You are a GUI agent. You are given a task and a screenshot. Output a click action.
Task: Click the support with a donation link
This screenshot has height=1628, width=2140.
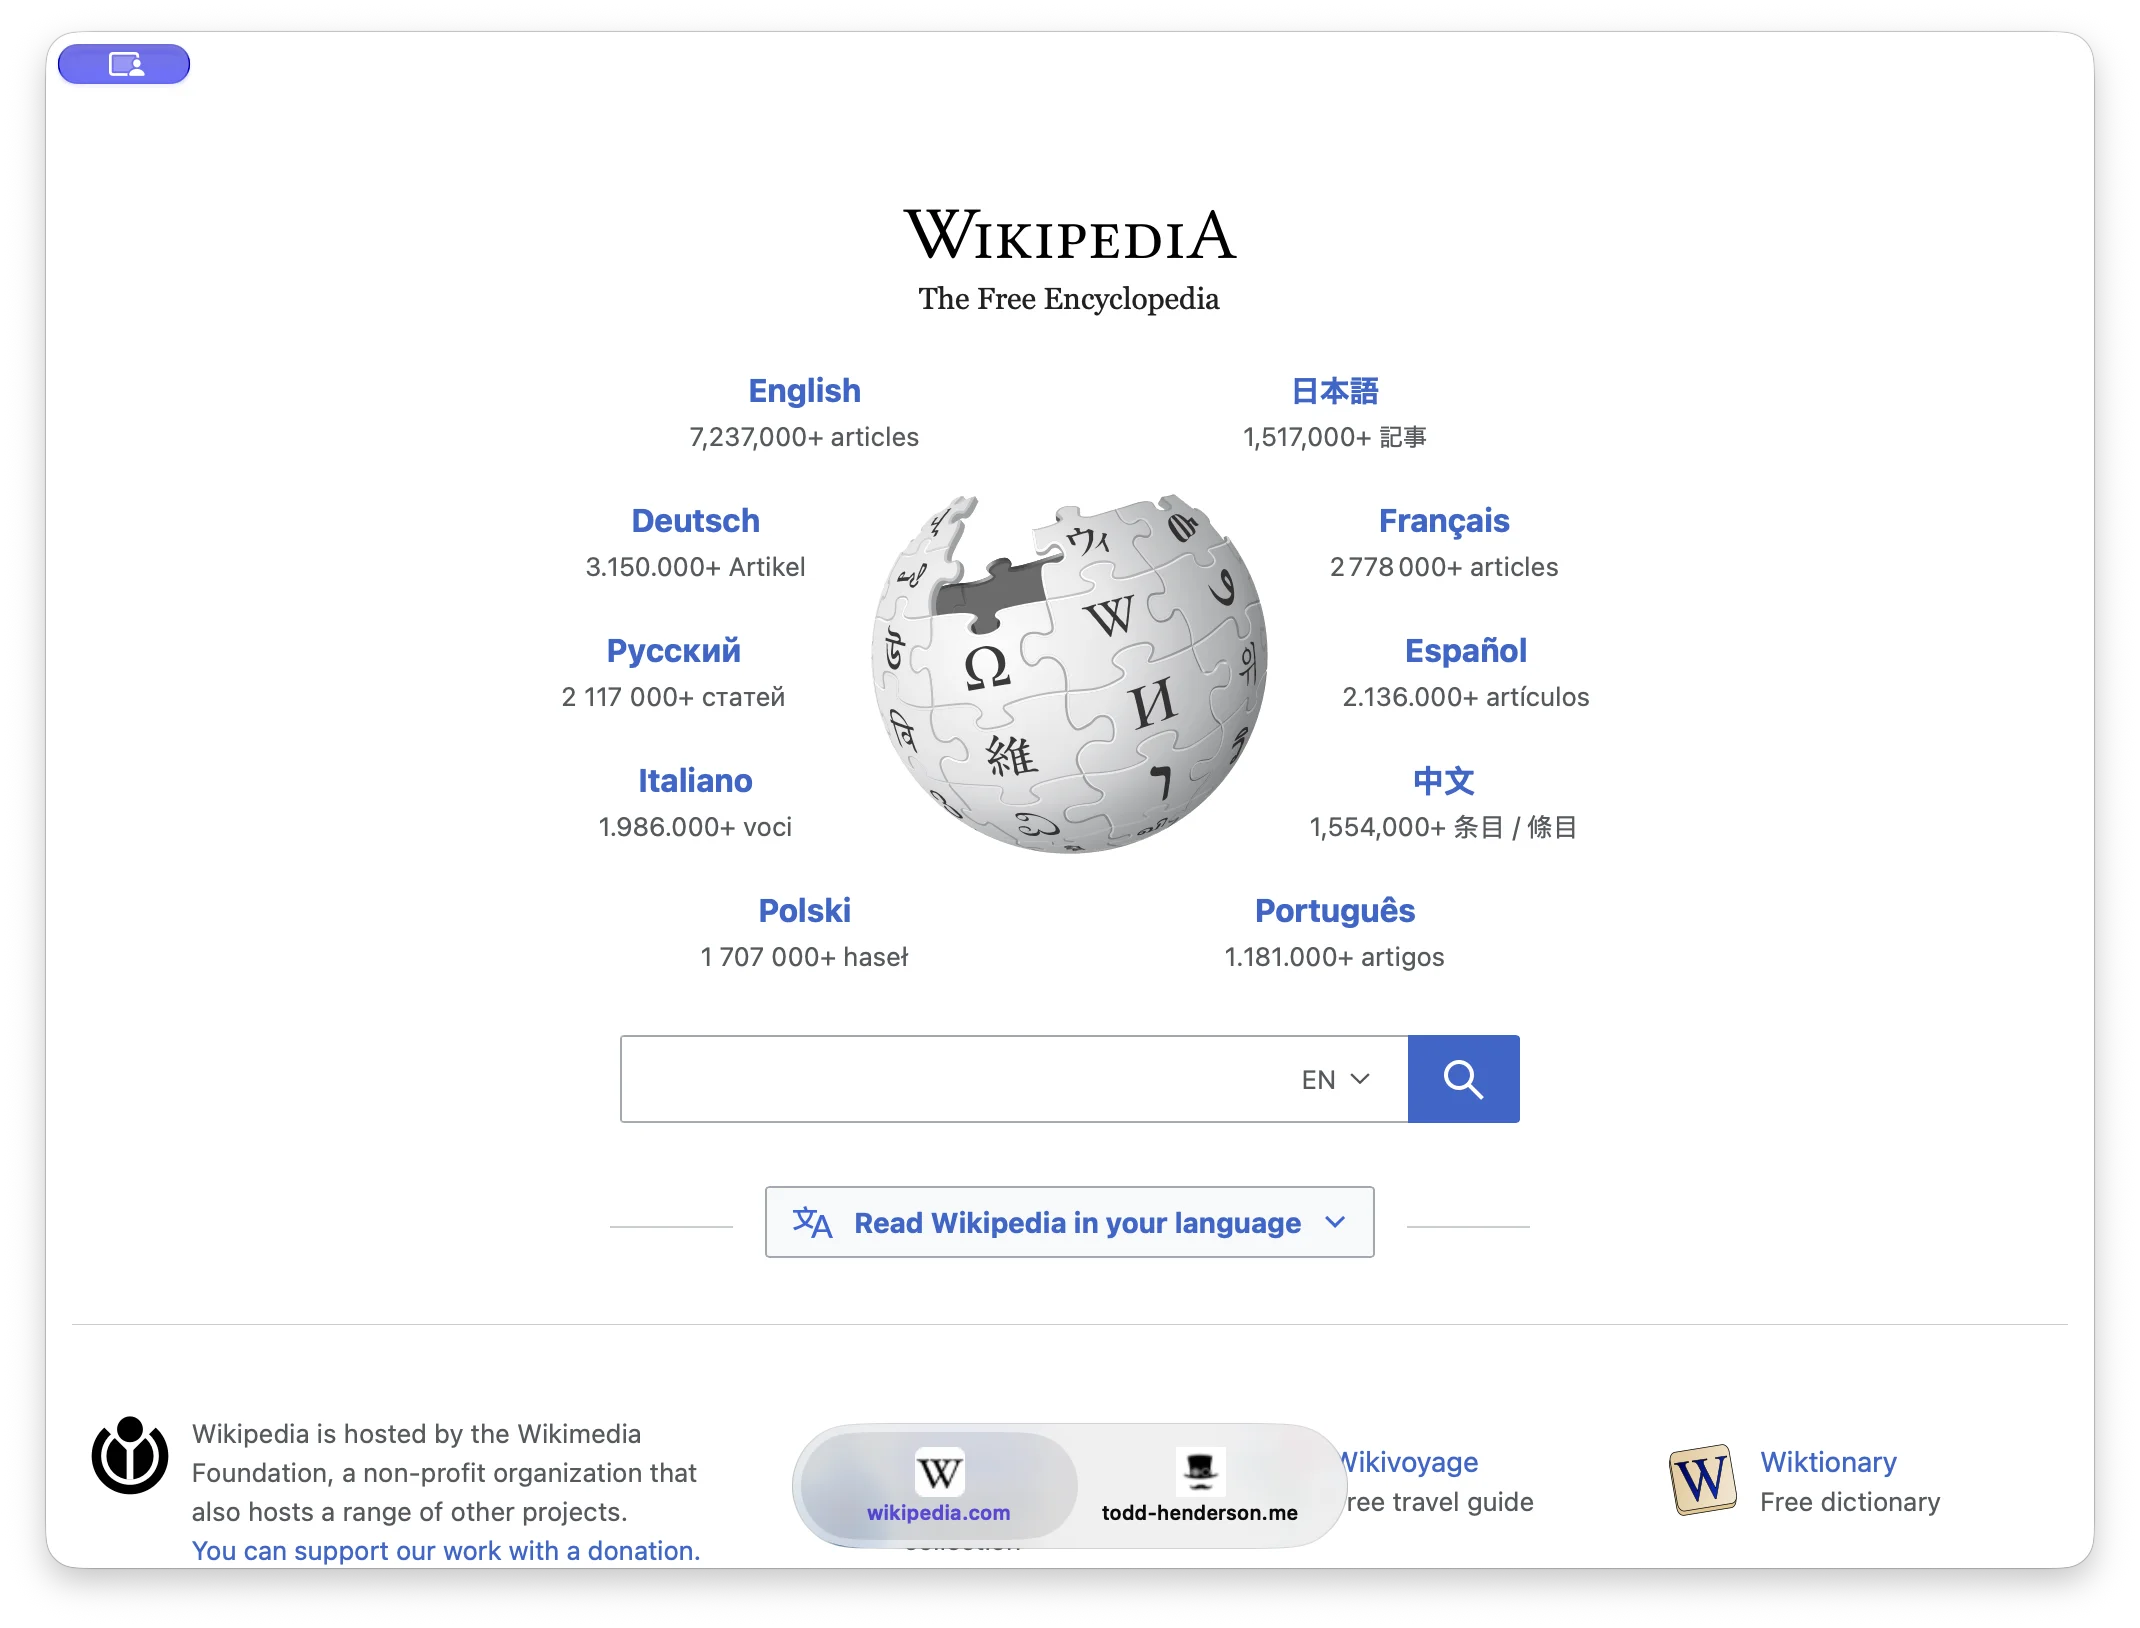(446, 1550)
